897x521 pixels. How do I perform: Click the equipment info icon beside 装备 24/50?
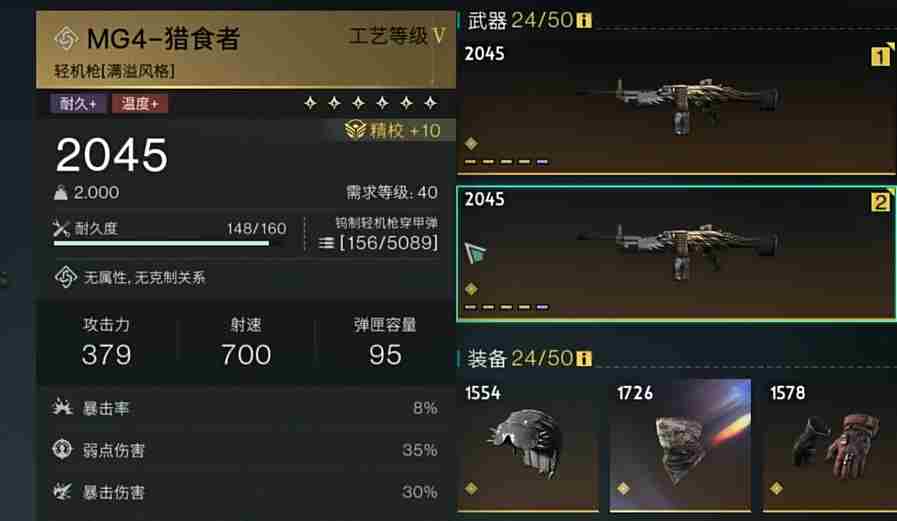[x=584, y=359]
